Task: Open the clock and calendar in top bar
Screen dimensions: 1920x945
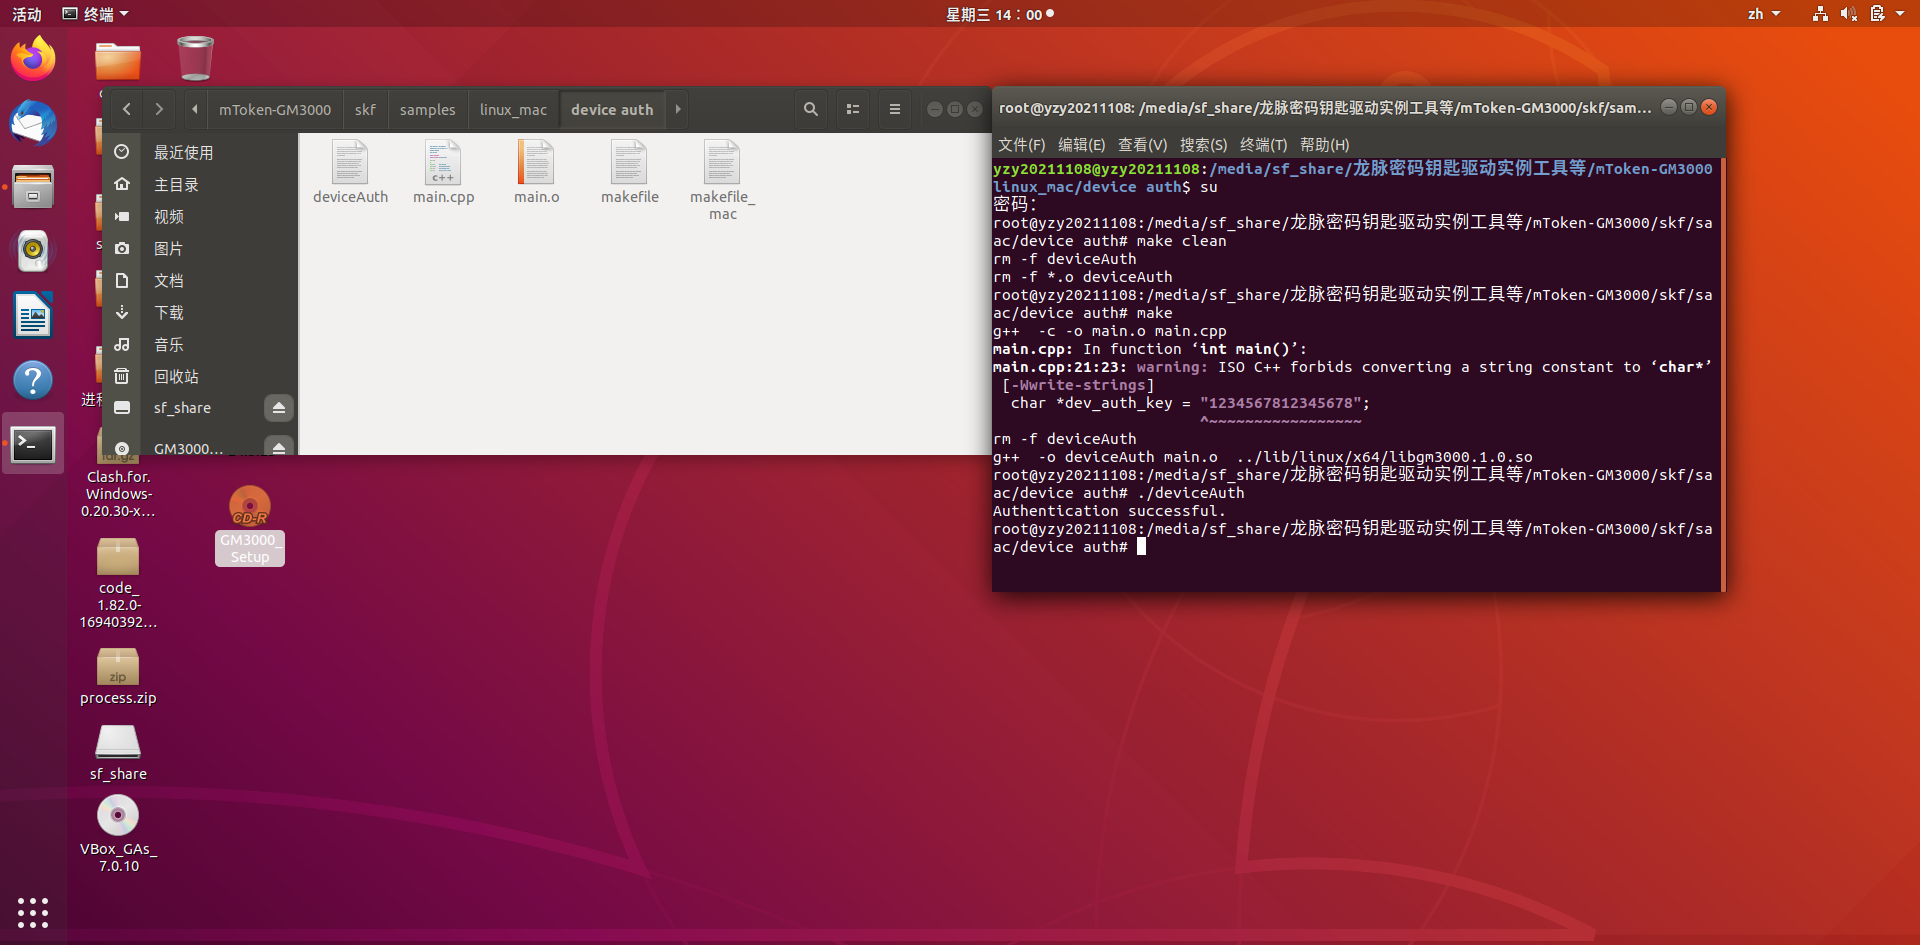Action: 1000,14
